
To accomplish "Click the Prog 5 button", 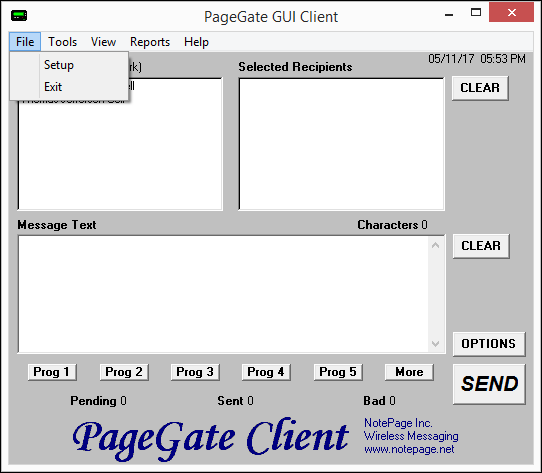I will (x=338, y=372).
